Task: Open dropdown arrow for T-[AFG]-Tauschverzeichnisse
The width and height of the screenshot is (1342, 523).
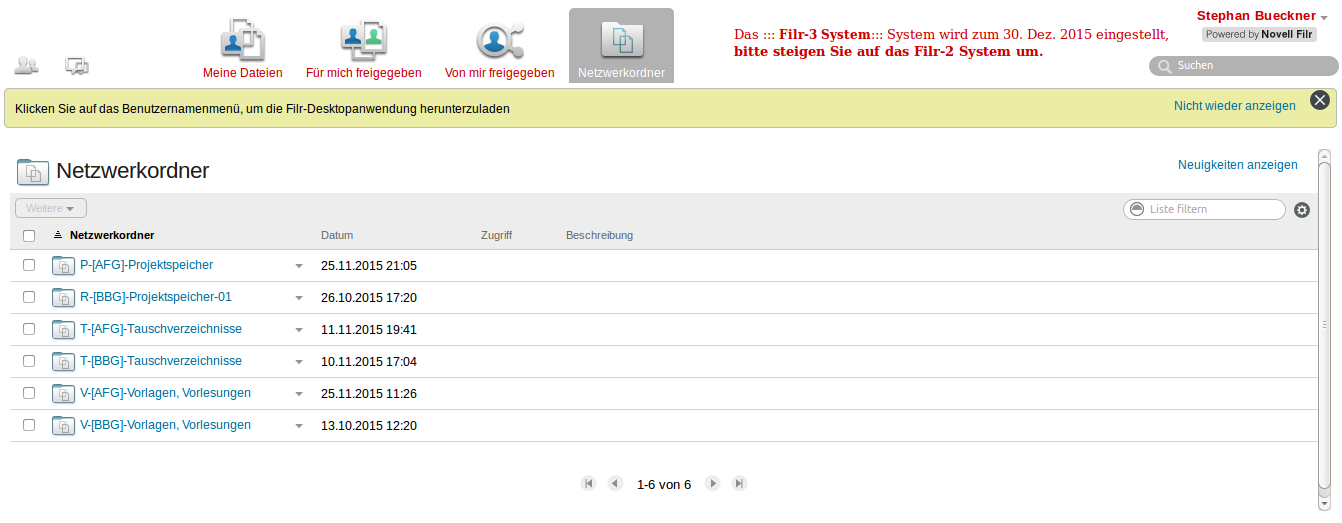Action: pos(298,330)
